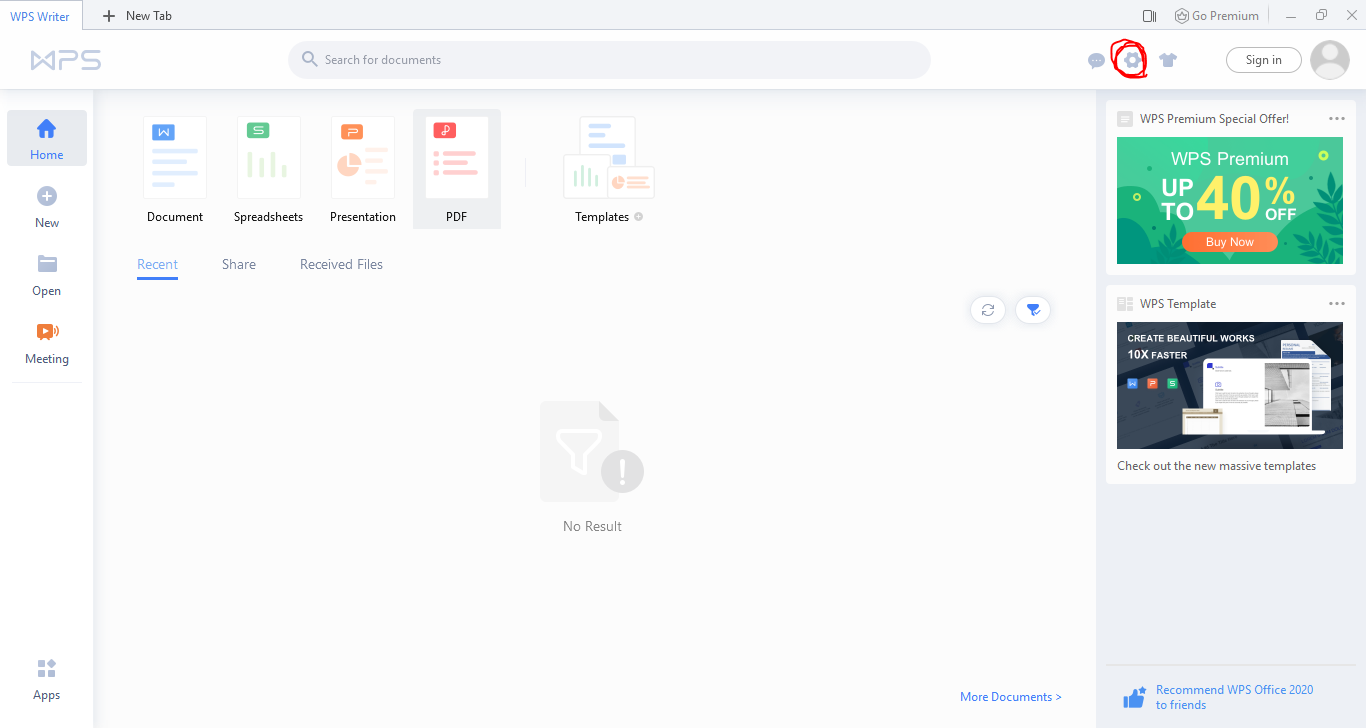Click the New sidebar plus icon
Viewport: 1366px width, 728px height.
(x=47, y=196)
